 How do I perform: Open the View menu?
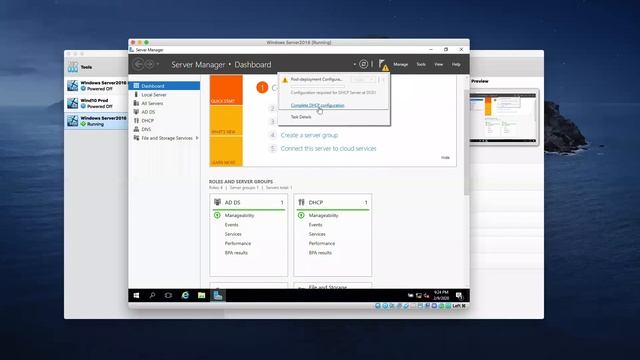(x=438, y=64)
